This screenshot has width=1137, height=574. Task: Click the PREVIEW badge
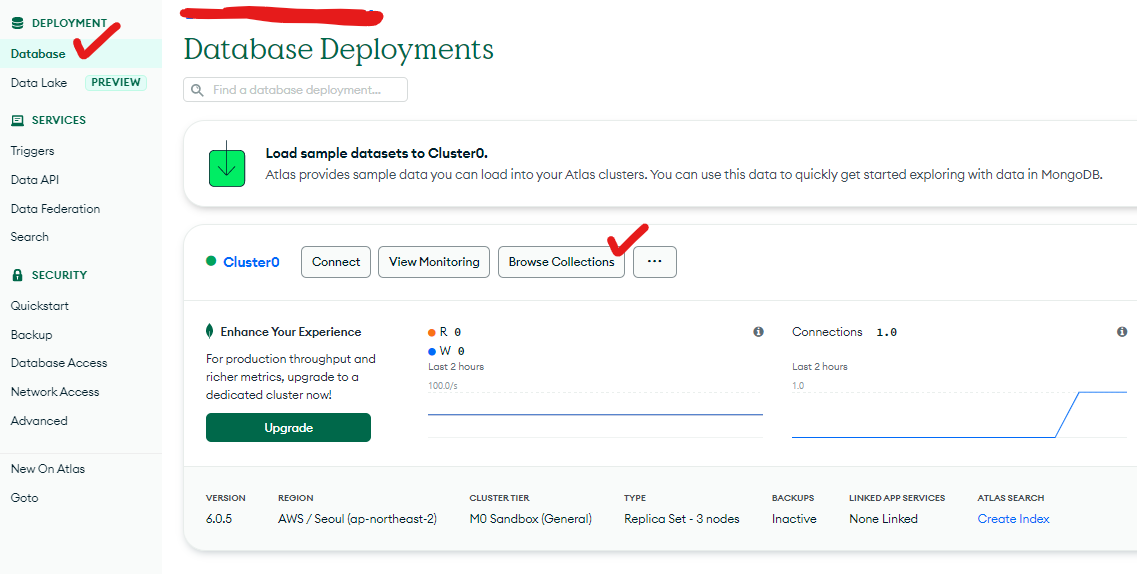[116, 83]
